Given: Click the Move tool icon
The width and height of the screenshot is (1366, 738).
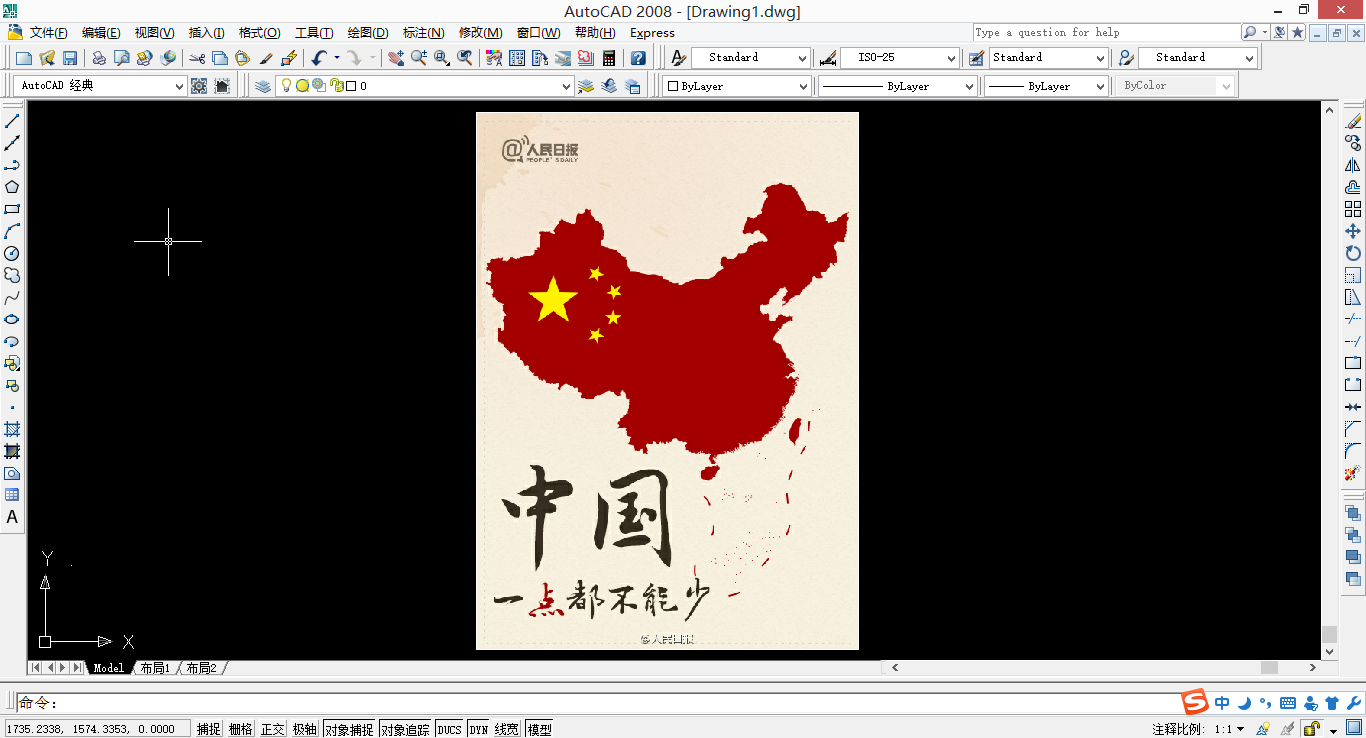Looking at the screenshot, I should (x=1353, y=231).
